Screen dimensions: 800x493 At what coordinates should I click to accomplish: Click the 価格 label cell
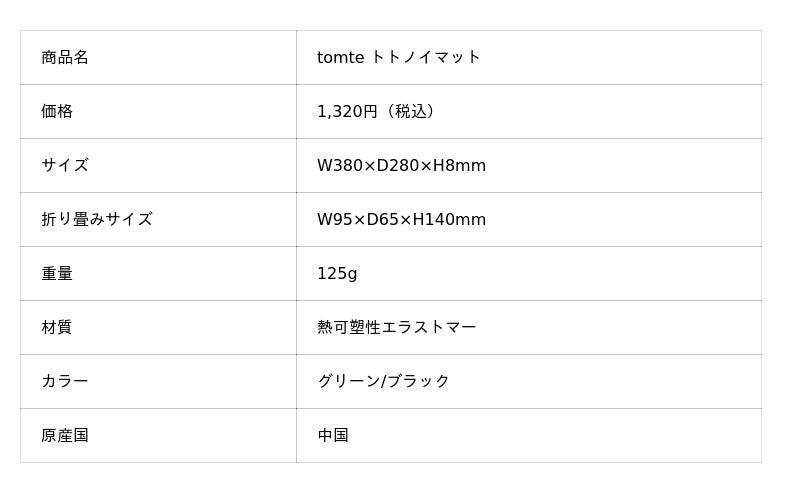pos(57,111)
